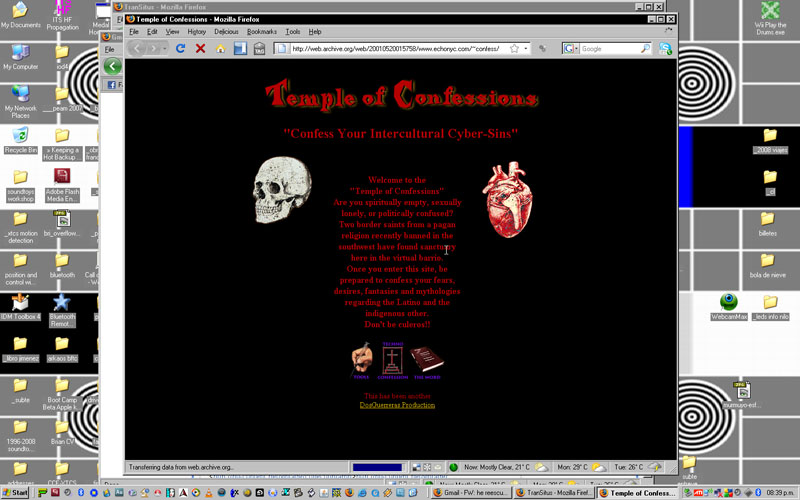The image size is (800, 500).
Task: Open The Word red book icon
Action: click(x=425, y=360)
